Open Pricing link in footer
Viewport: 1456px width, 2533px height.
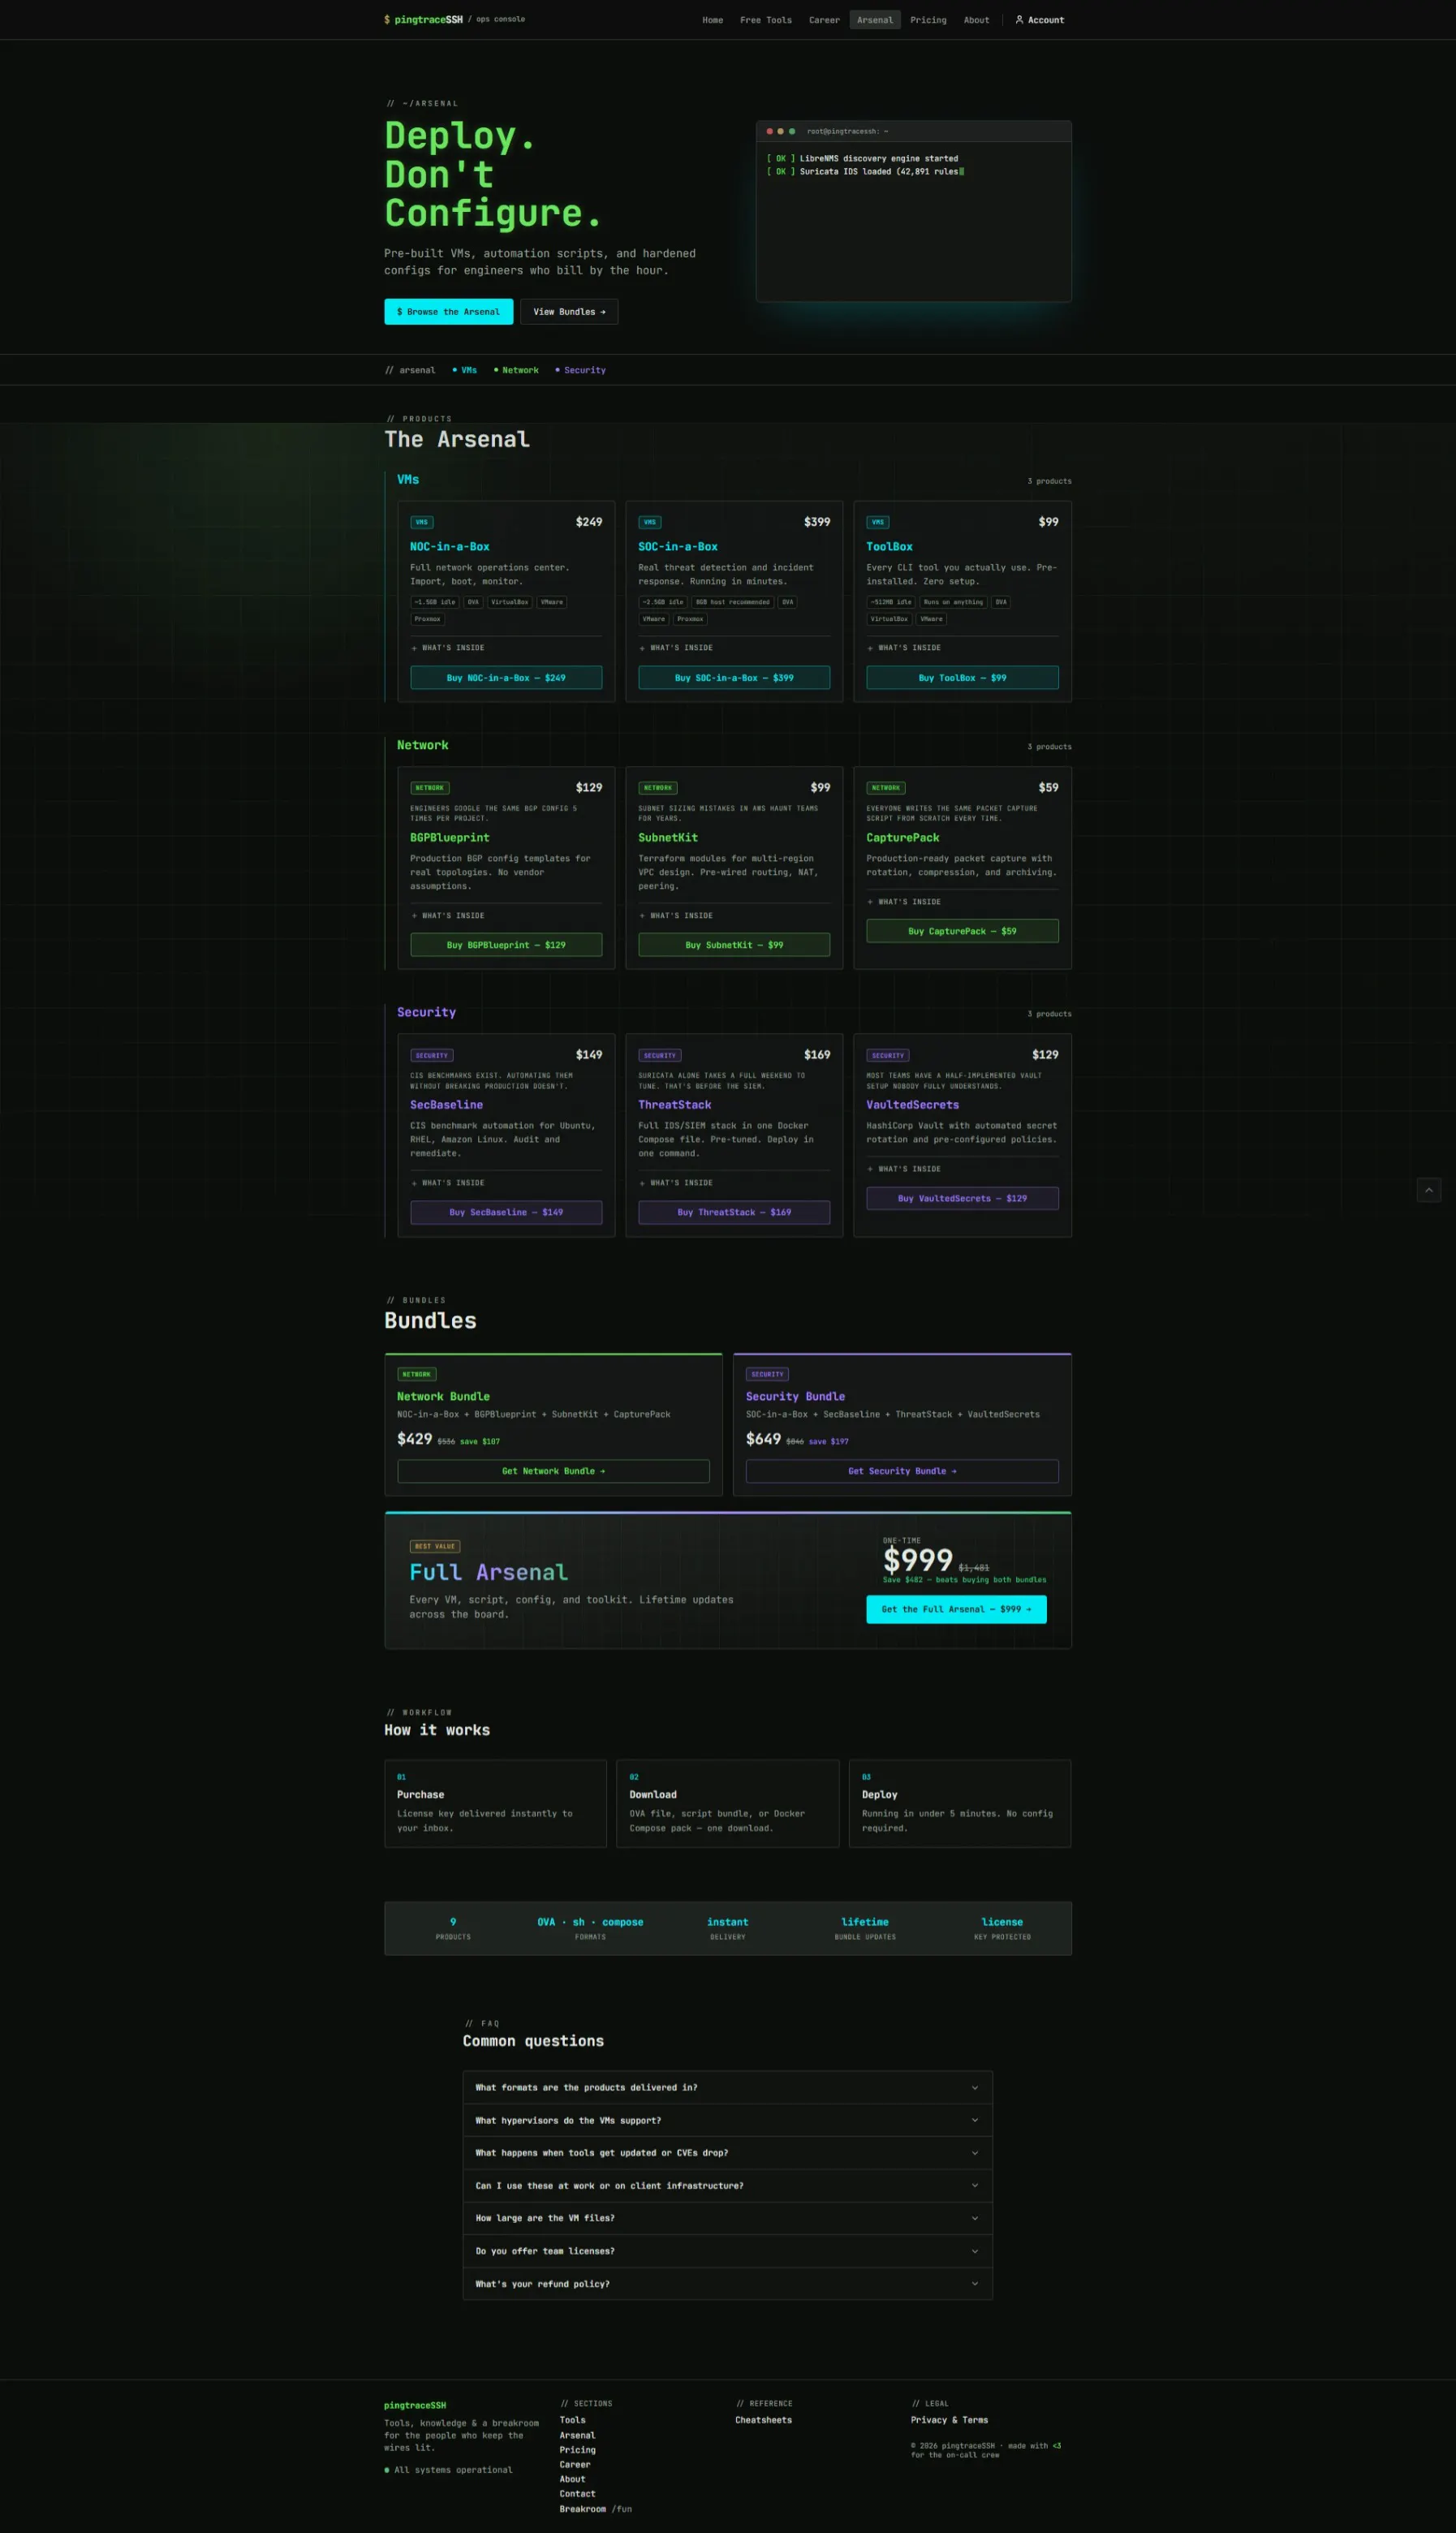577,2450
